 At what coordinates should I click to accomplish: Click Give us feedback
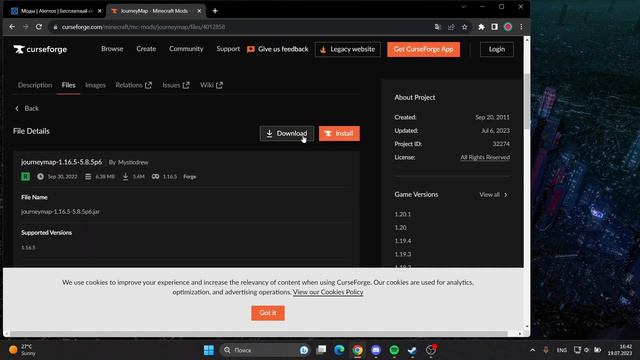tap(278, 49)
